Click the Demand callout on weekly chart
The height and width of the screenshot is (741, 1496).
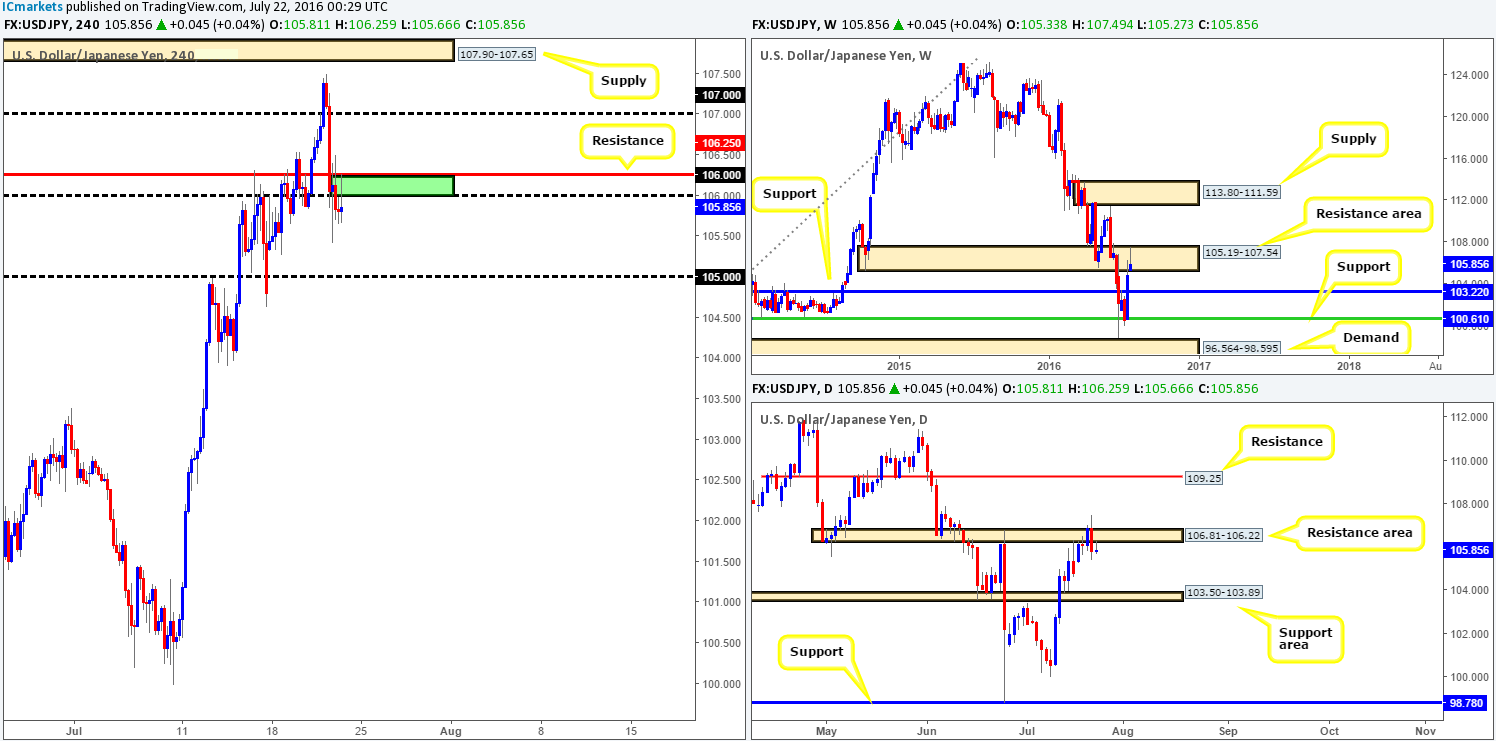tap(1370, 338)
